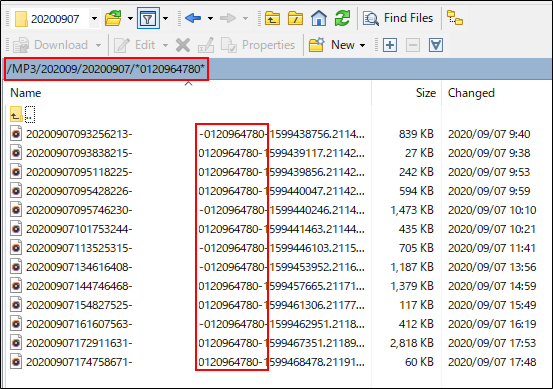553x389 pixels.
Task: Click date 2020/09/07 9:40
Action: 489,134
